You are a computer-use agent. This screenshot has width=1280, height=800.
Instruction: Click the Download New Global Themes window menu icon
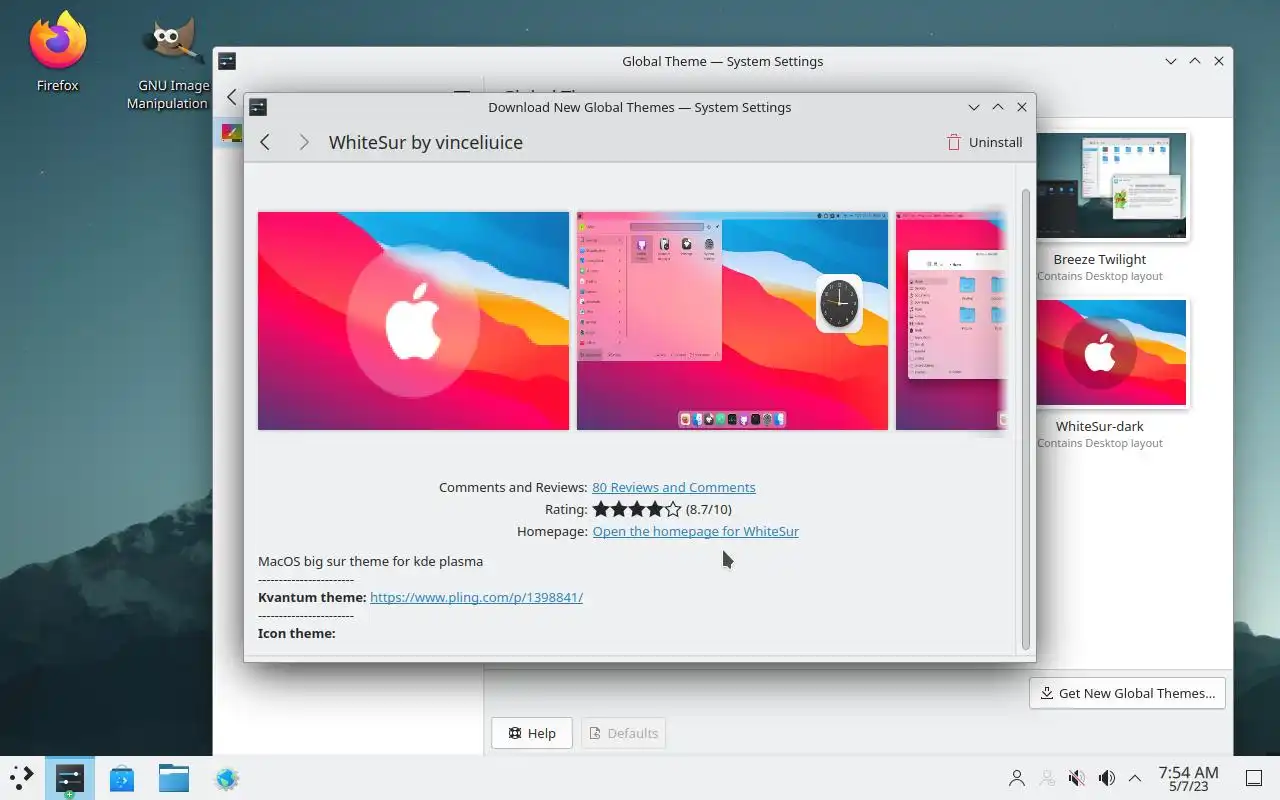click(x=258, y=107)
